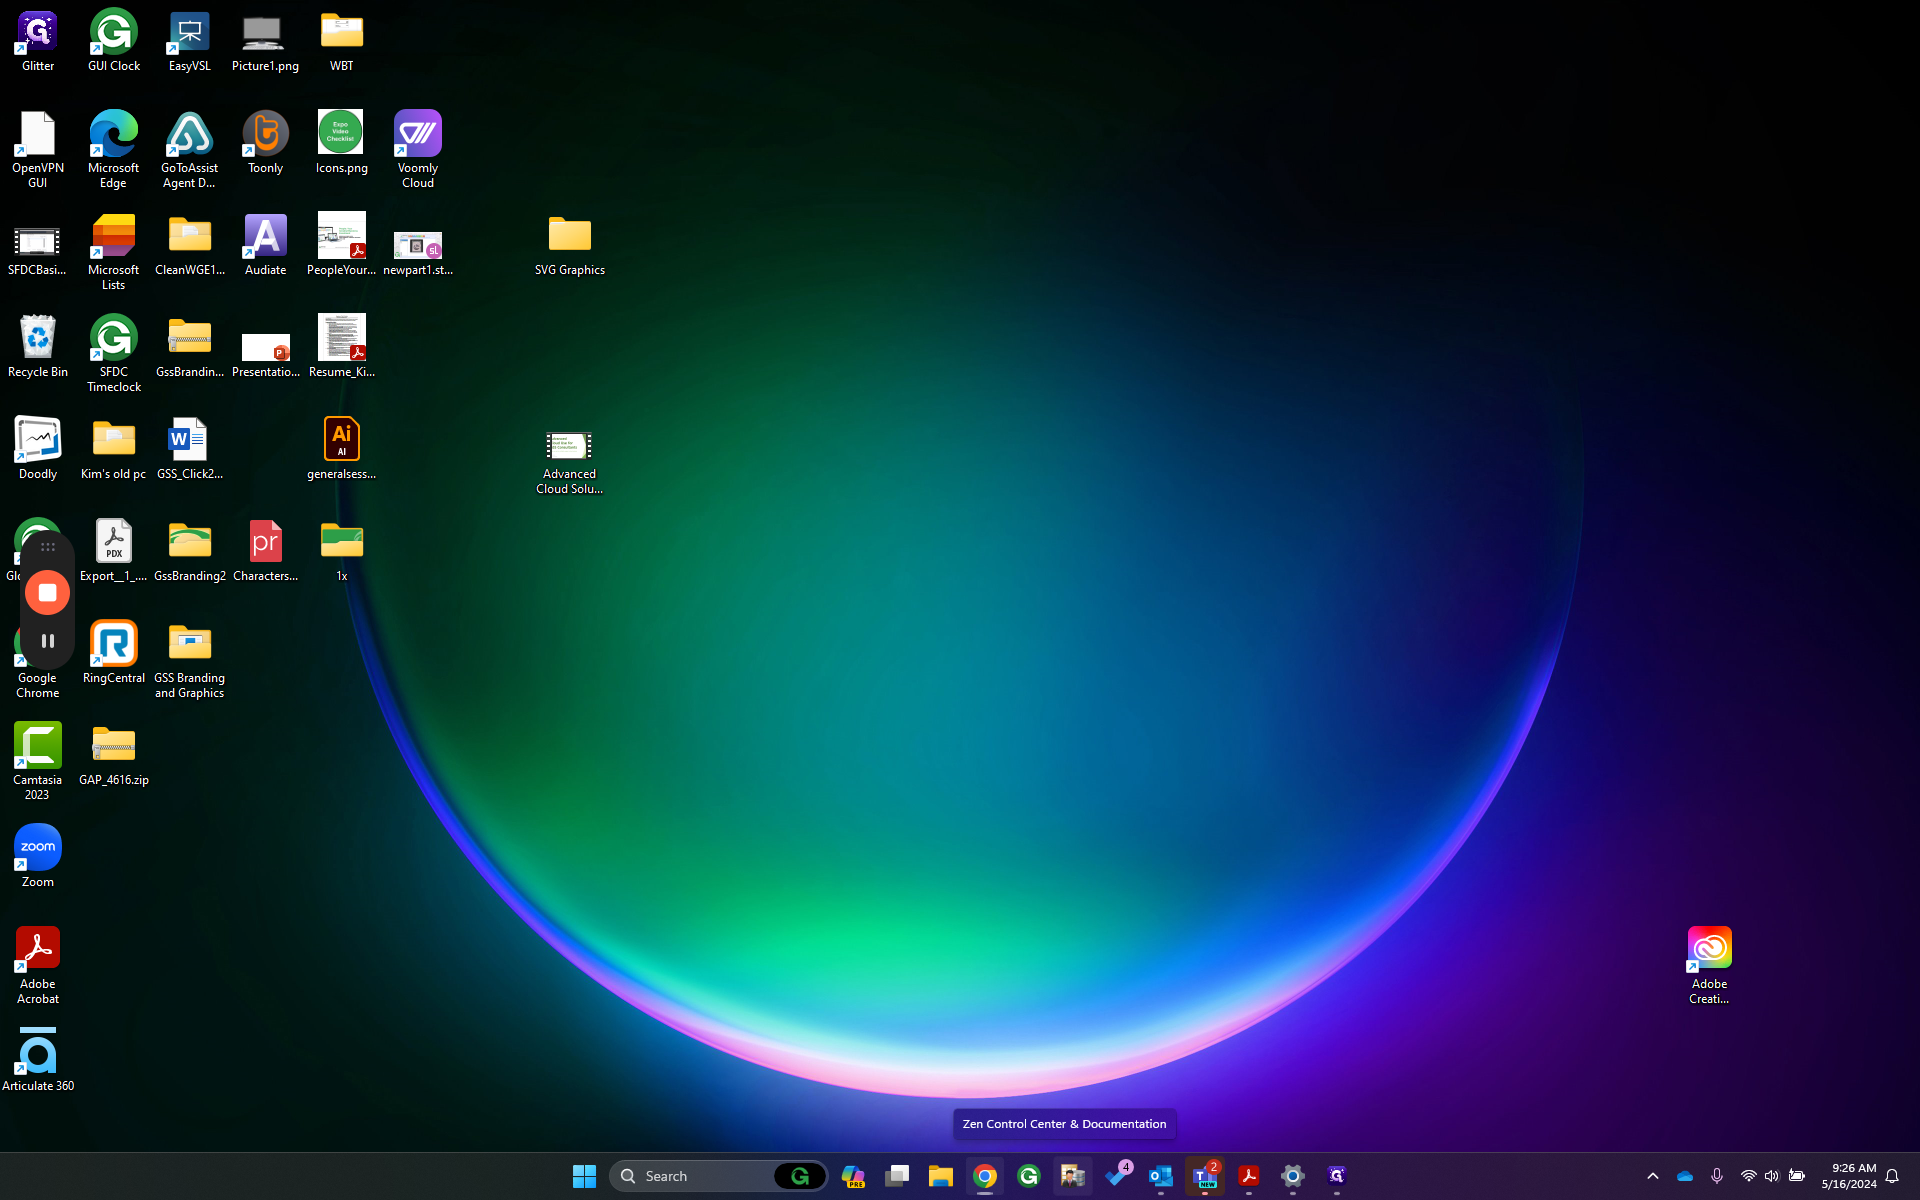1920x1200 pixels.
Task: Select the SFDCBasi video file
Action: coord(38,251)
